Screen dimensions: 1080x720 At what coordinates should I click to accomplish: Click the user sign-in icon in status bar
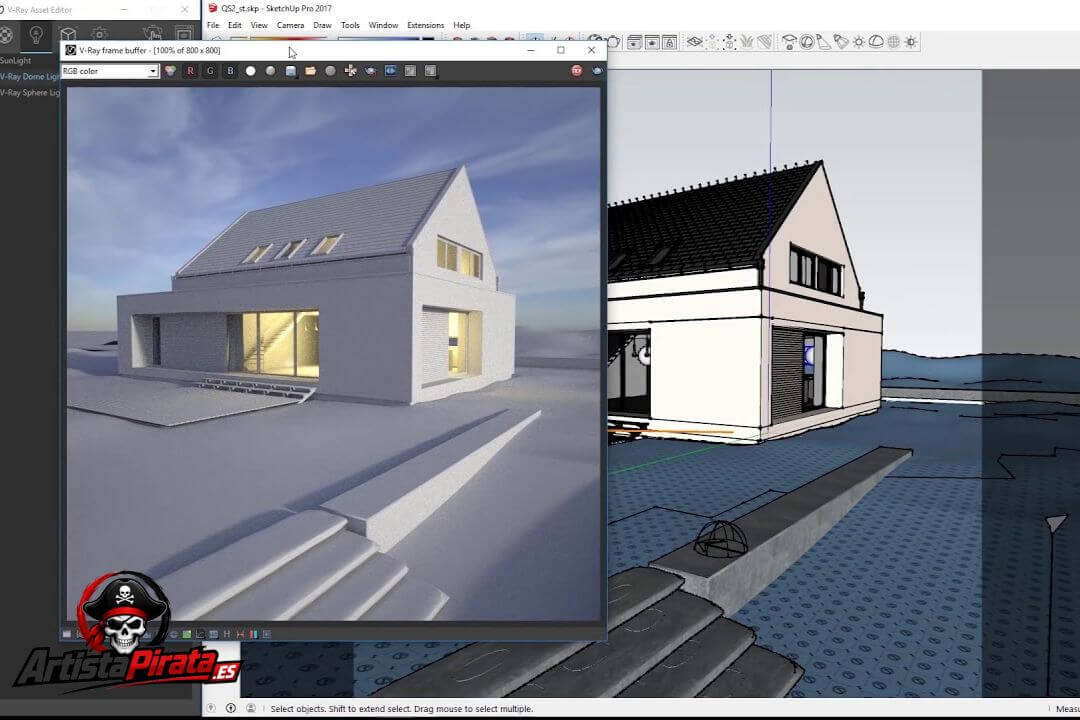[251, 708]
